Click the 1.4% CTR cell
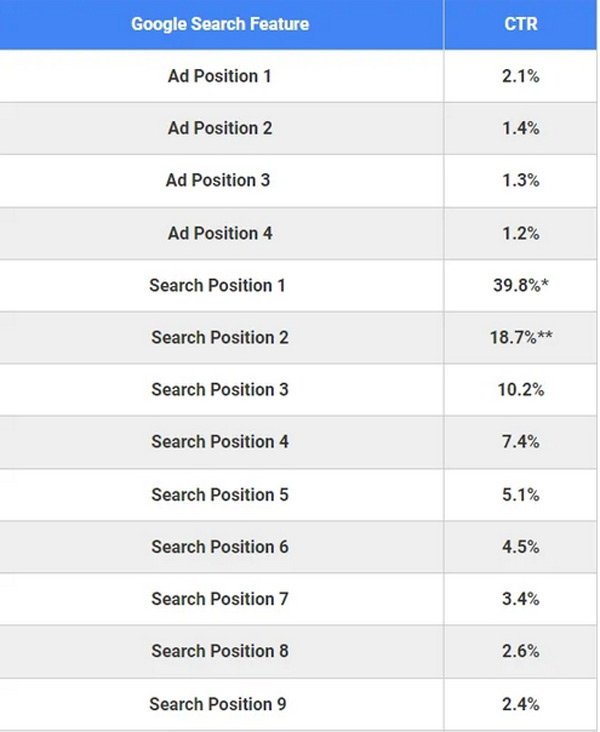The width and height of the screenshot is (600, 732). click(x=521, y=128)
